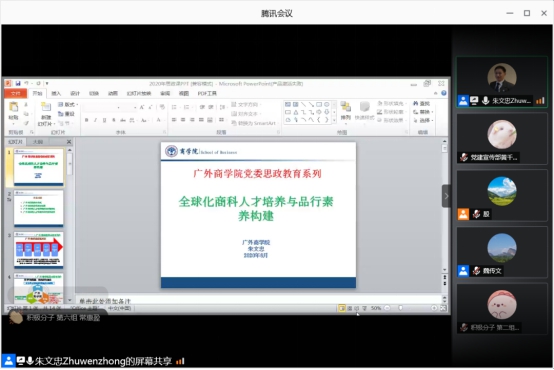Toggle Underline formatting button
Screen dimensions: 554x370
[104, 120]
